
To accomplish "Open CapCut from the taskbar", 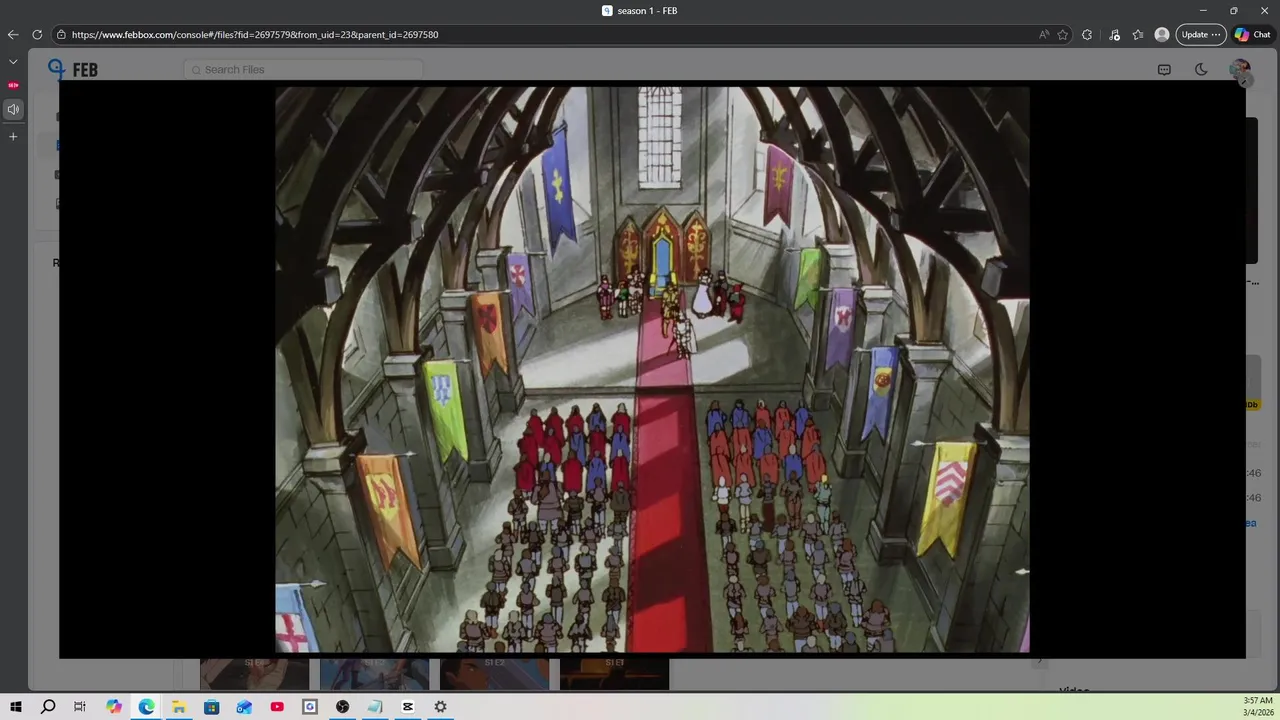I will point(408,707).
